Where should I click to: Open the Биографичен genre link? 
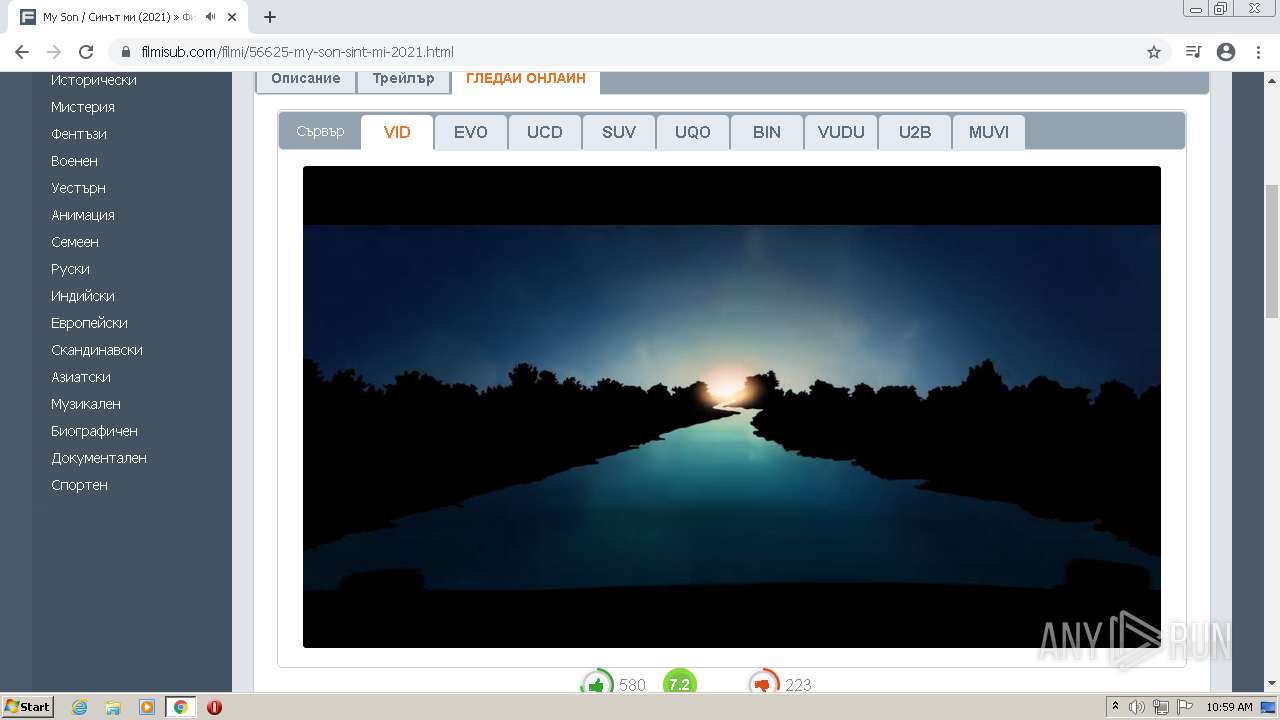(95, 431)
